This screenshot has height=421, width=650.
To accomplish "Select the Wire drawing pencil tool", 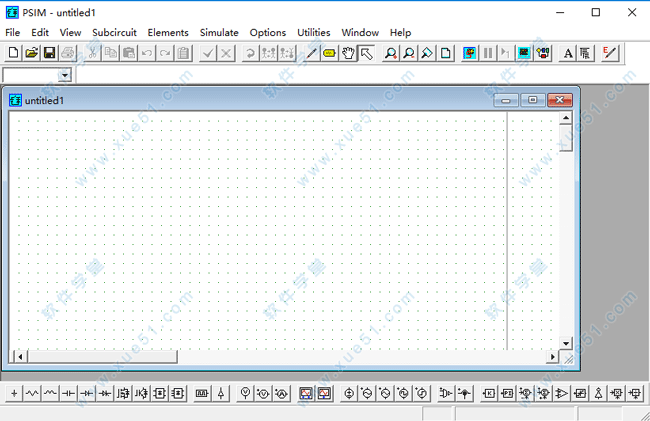I will [311, 53].
